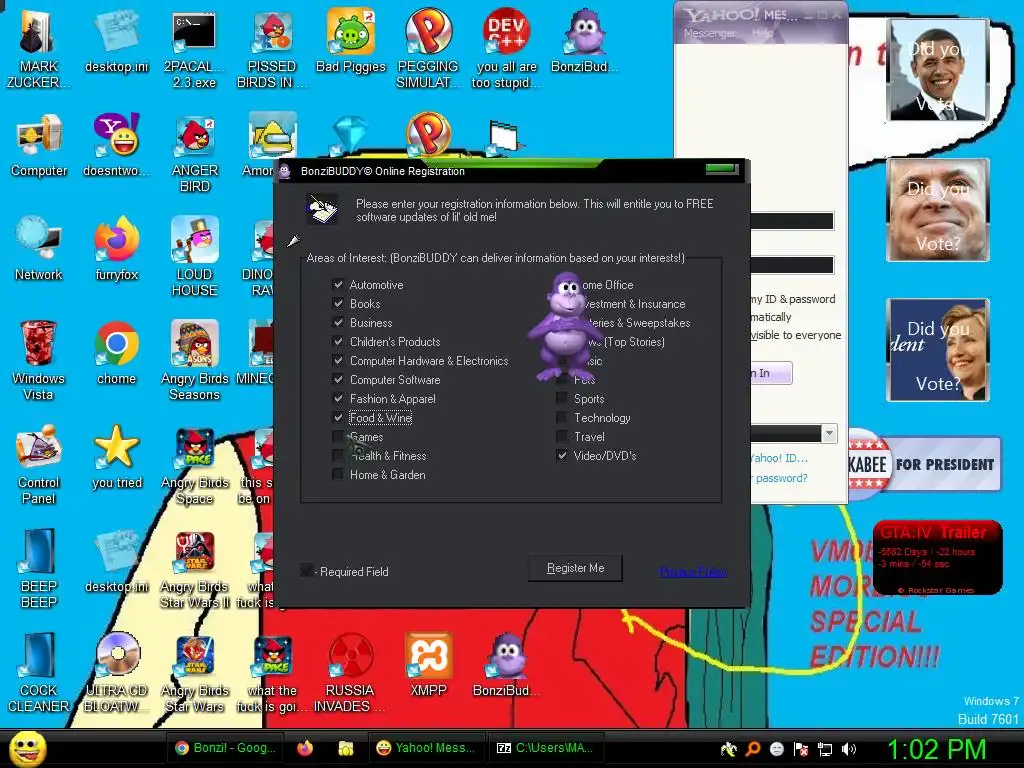Viewport: 1024px width, 768px height.
Task: Open the Network desktop icon
Action: tap(39, 248)
